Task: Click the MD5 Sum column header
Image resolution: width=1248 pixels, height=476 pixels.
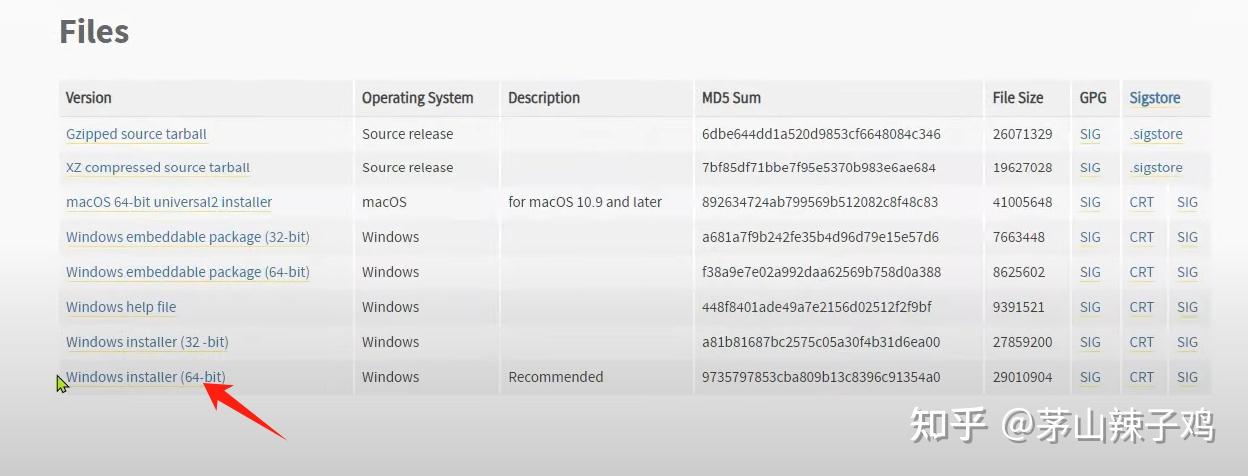Action: coord(731,98)
